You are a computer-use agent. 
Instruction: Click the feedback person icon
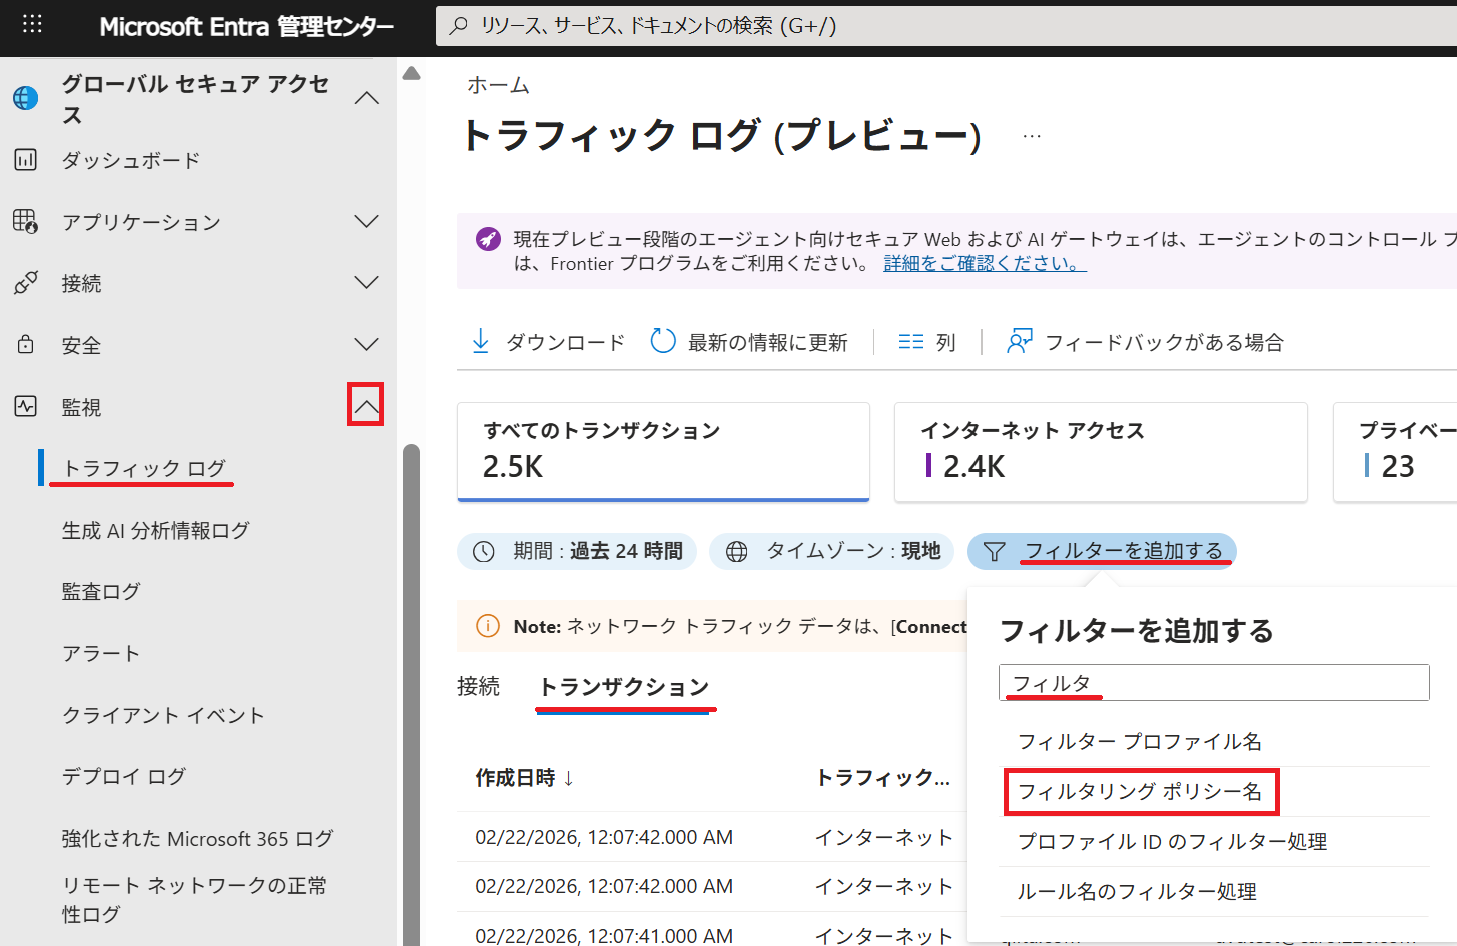pos(1020,341)
